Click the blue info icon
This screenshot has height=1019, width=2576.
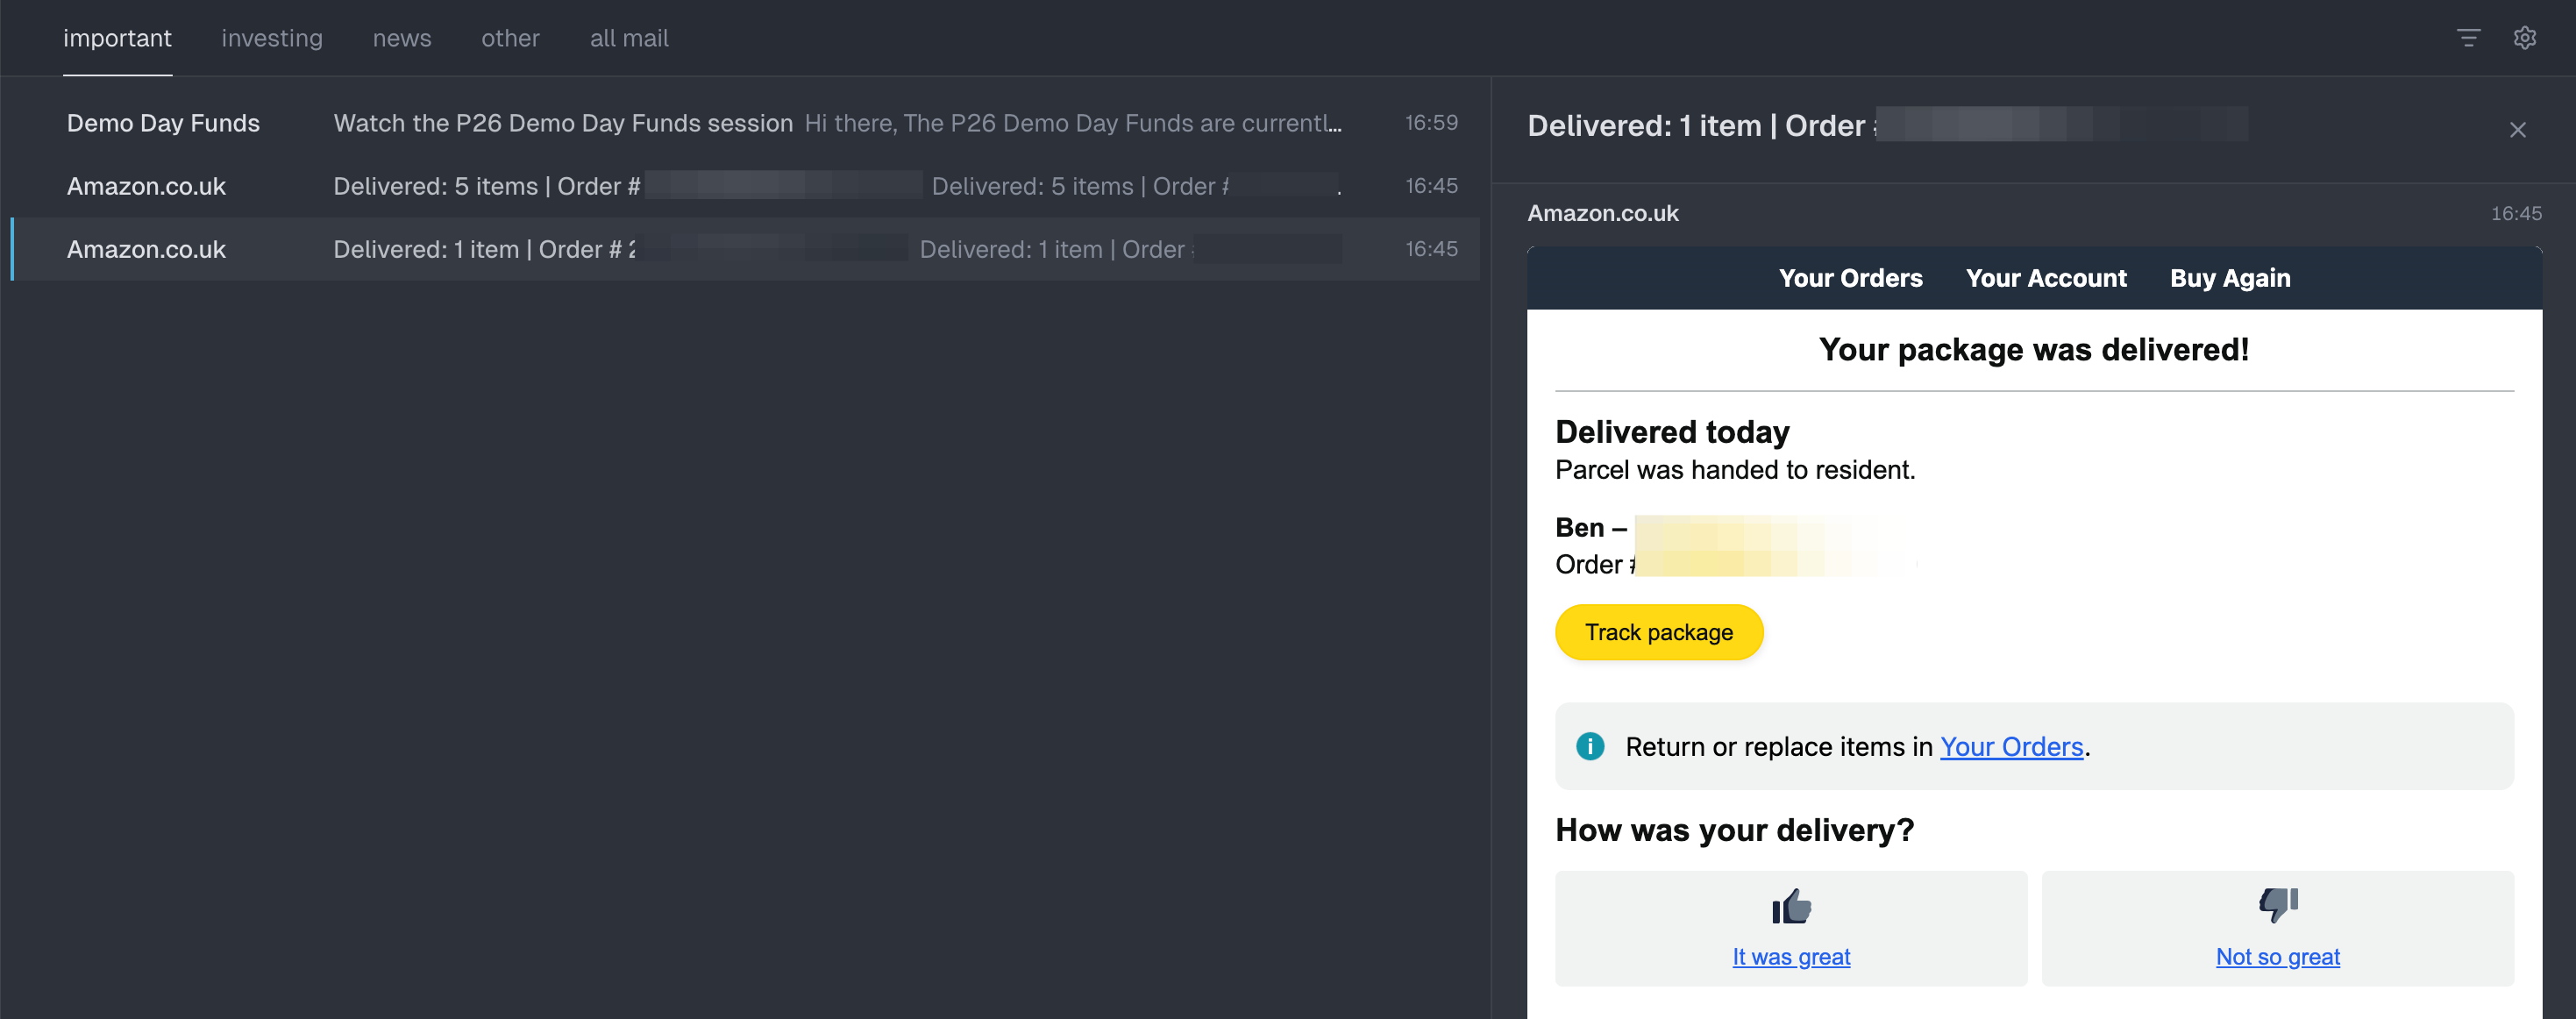[x=1590, y=746]
